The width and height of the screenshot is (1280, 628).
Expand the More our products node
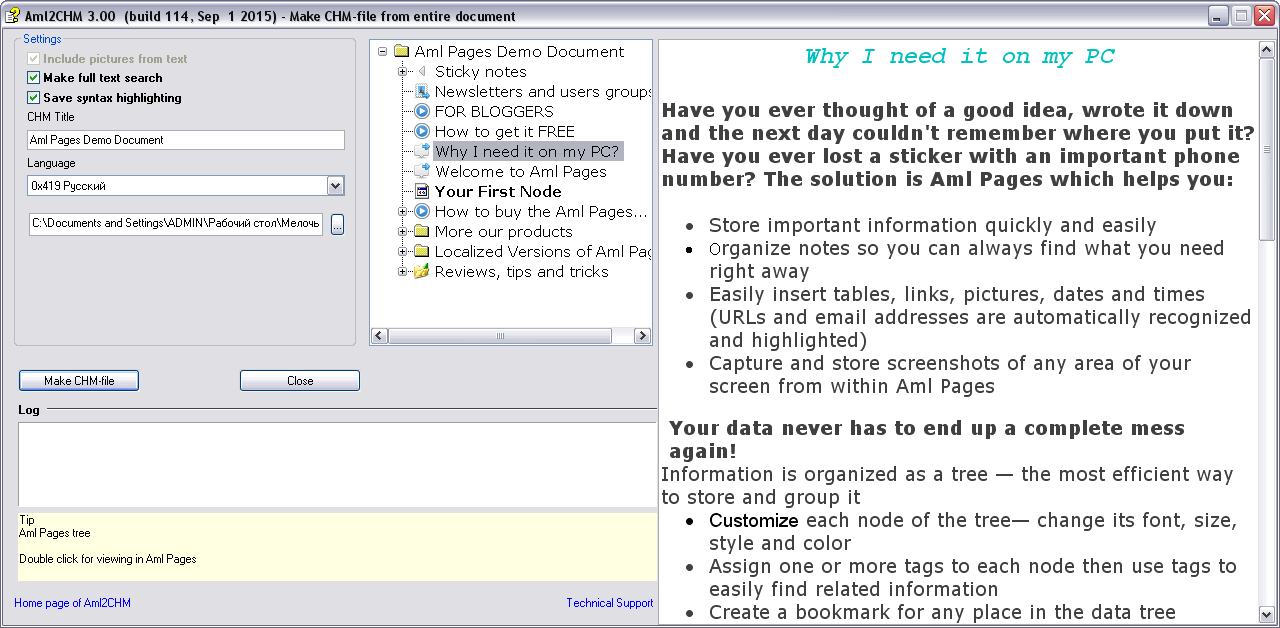[x=403, y=232]
